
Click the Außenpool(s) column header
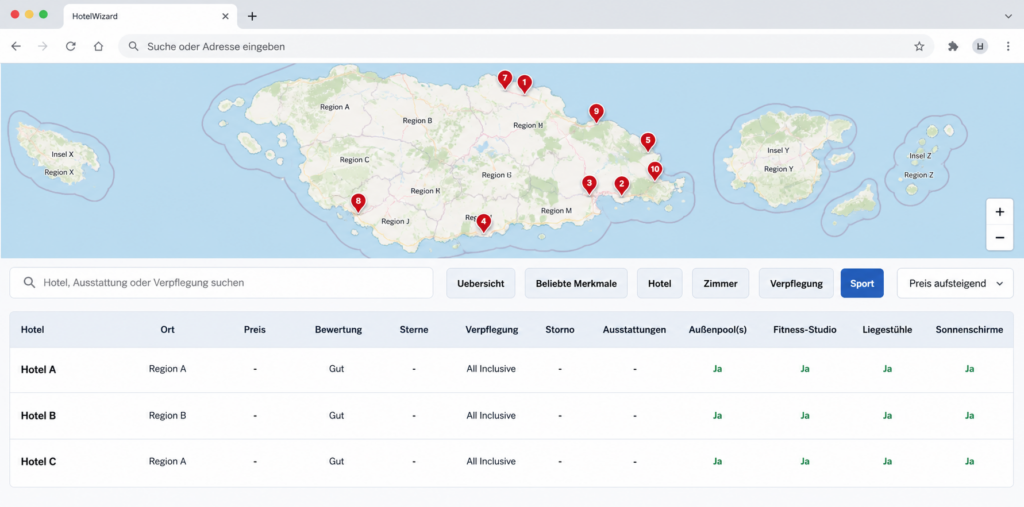pyautogui.click(x=718, y=330)
